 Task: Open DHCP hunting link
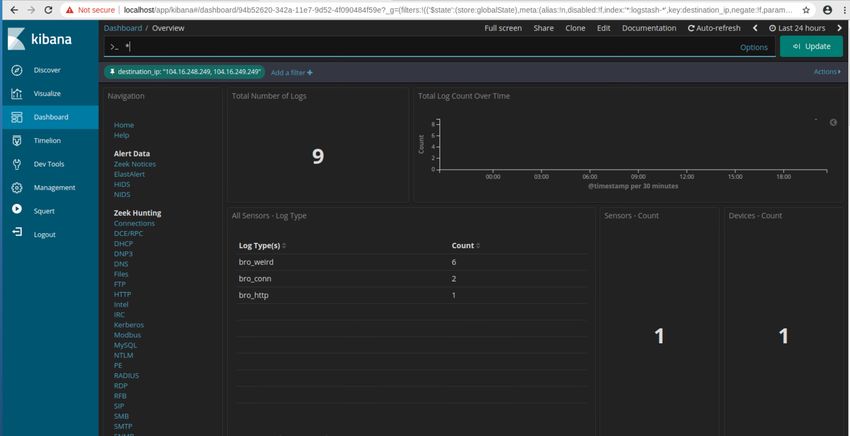click(123, 243)
